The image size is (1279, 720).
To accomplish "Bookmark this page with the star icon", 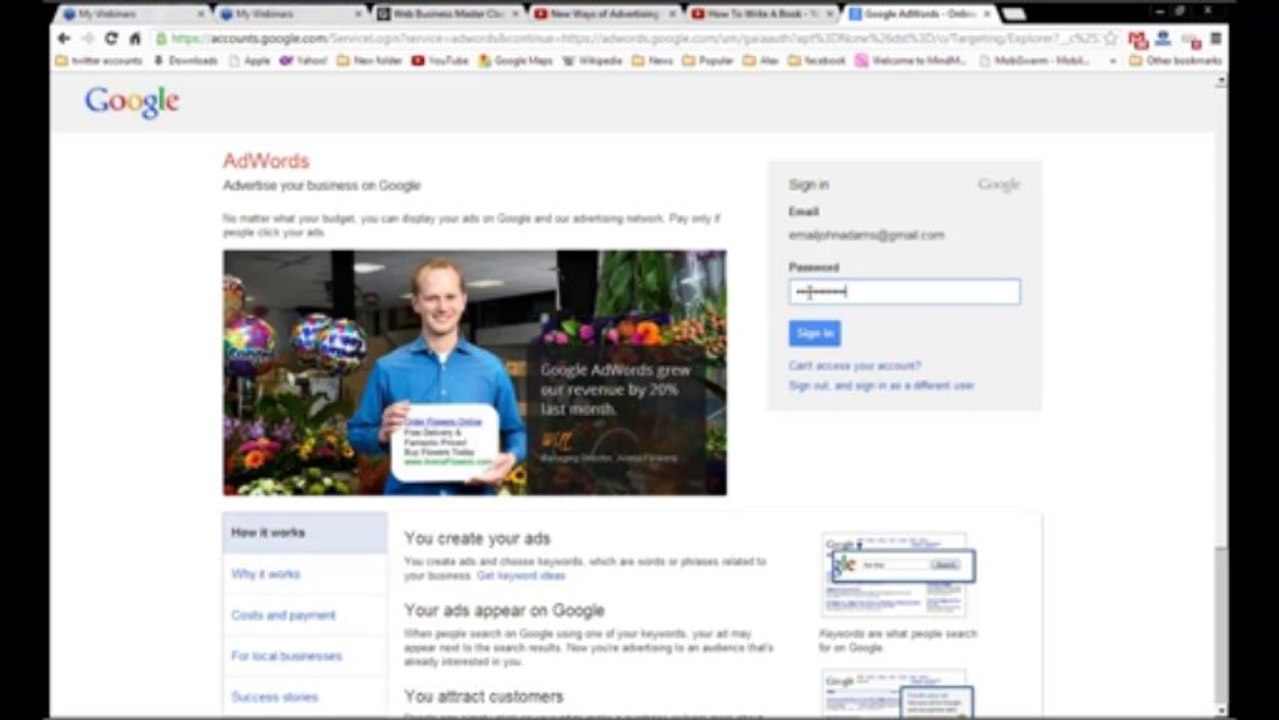I will (1110, 38).
